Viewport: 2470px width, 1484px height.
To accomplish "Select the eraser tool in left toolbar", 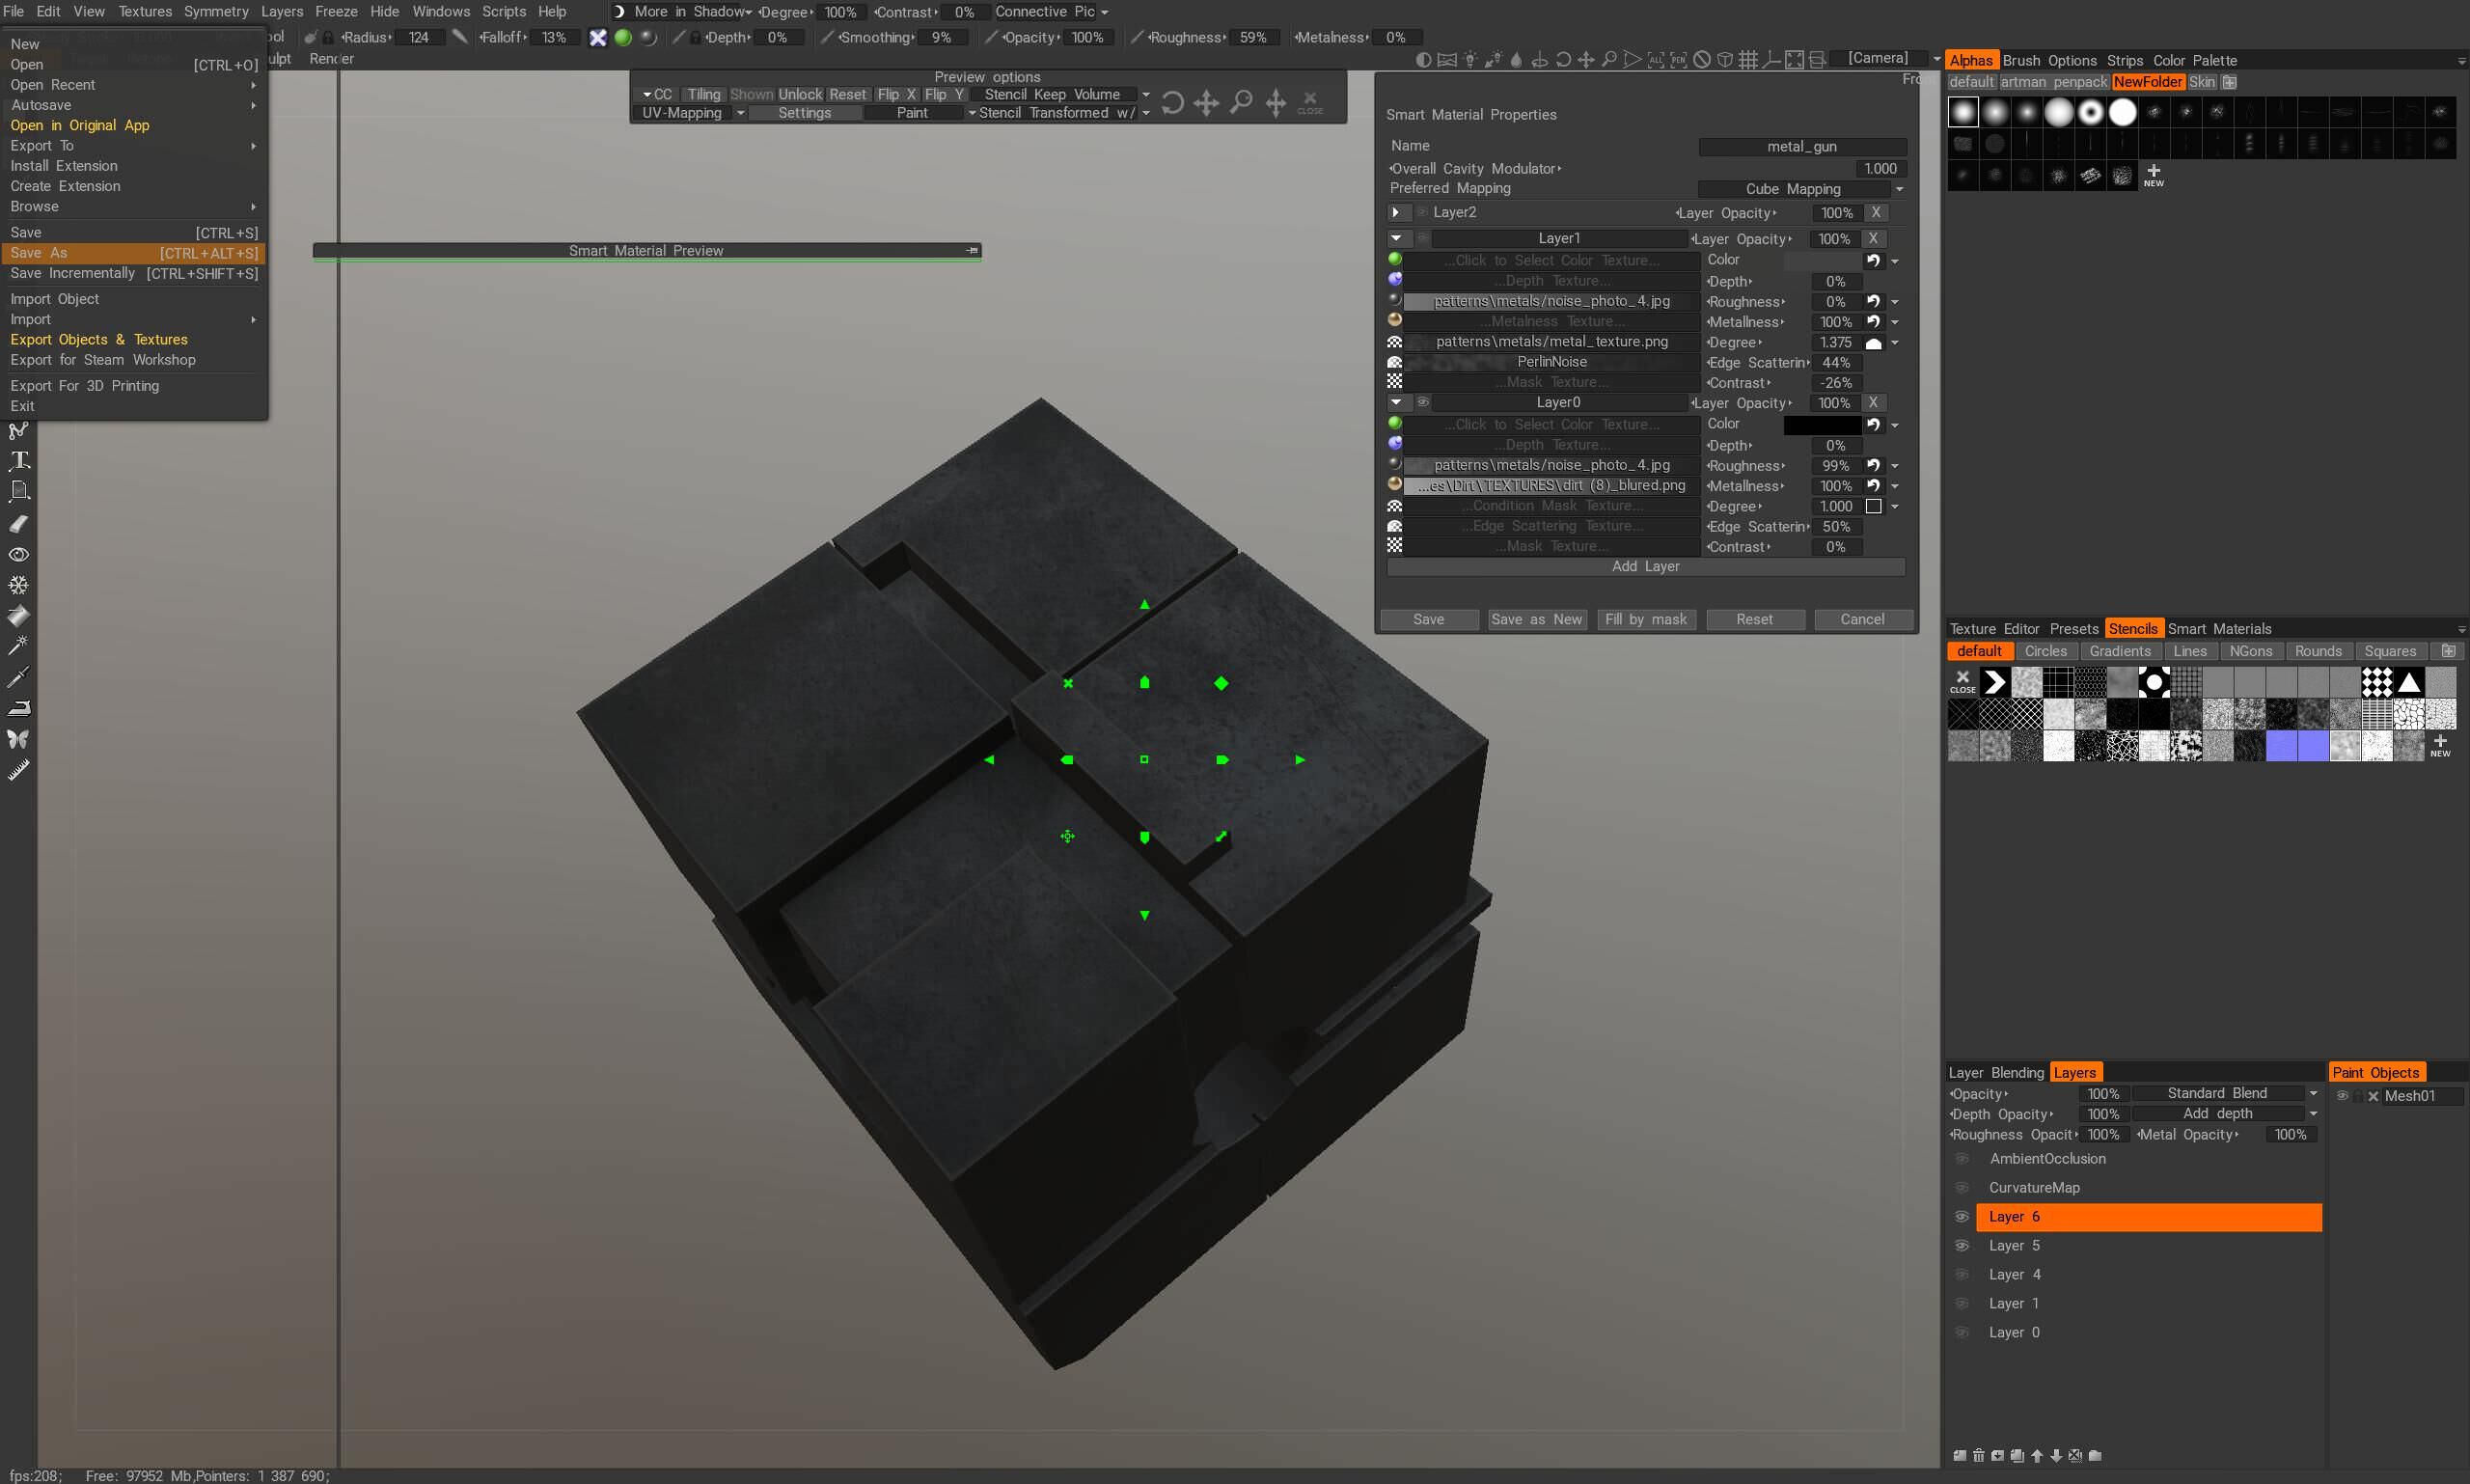I will pos(19,523).
